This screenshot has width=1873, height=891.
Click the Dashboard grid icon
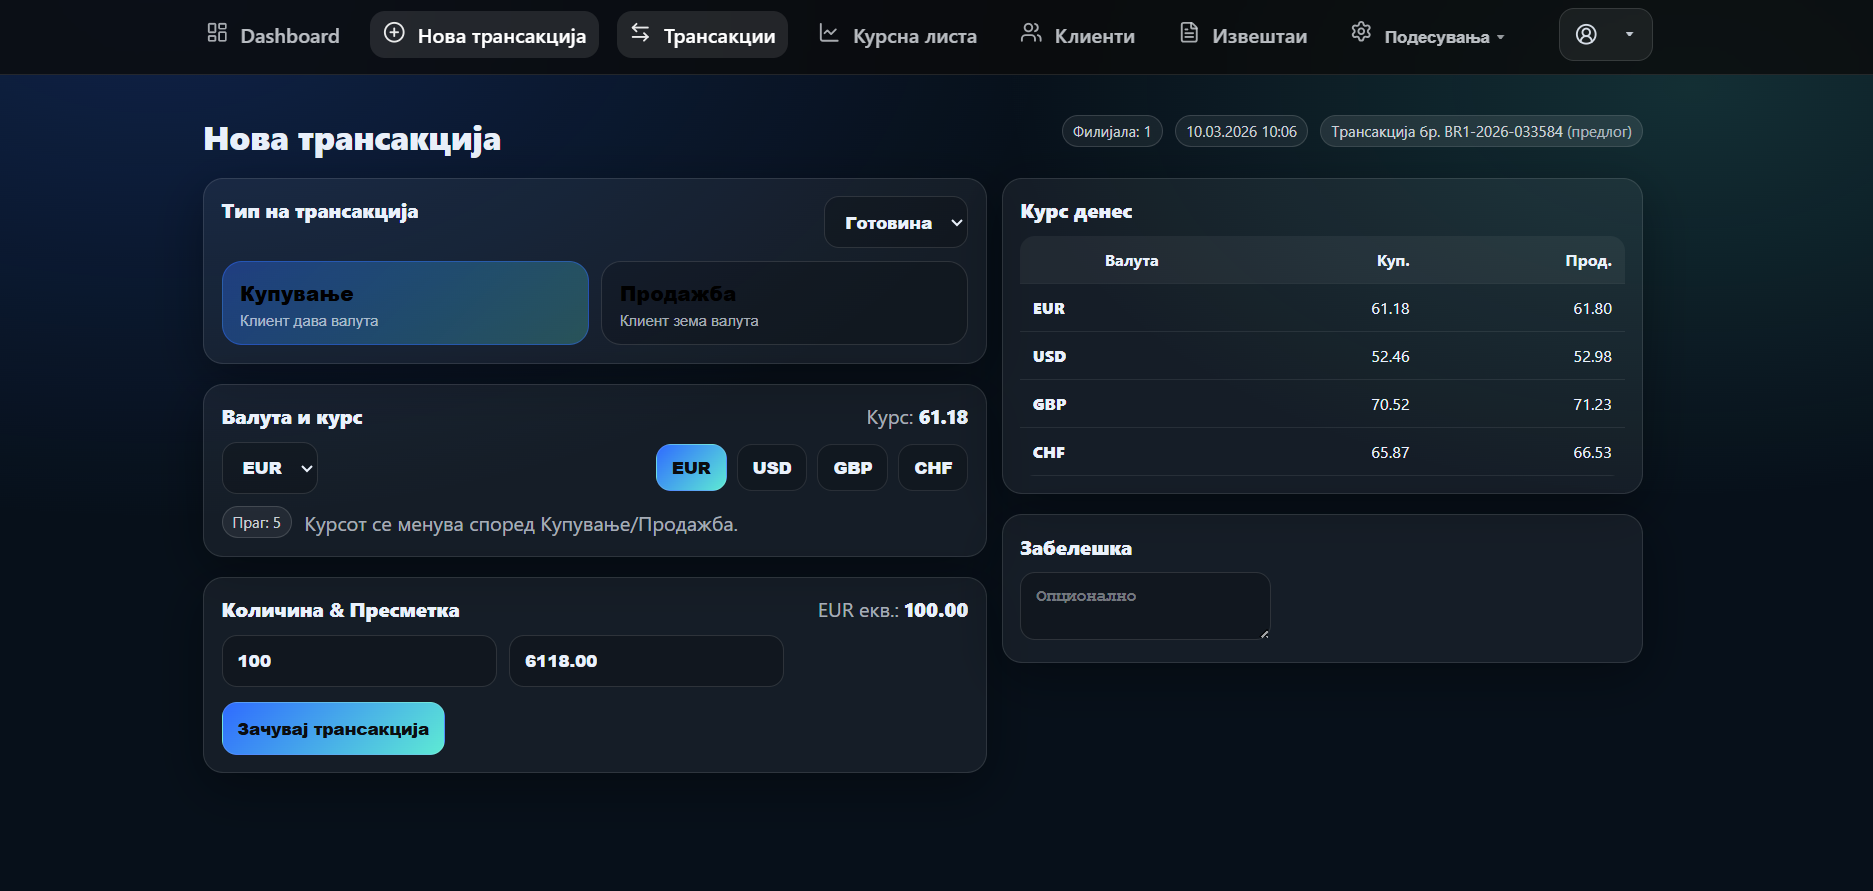217,33
